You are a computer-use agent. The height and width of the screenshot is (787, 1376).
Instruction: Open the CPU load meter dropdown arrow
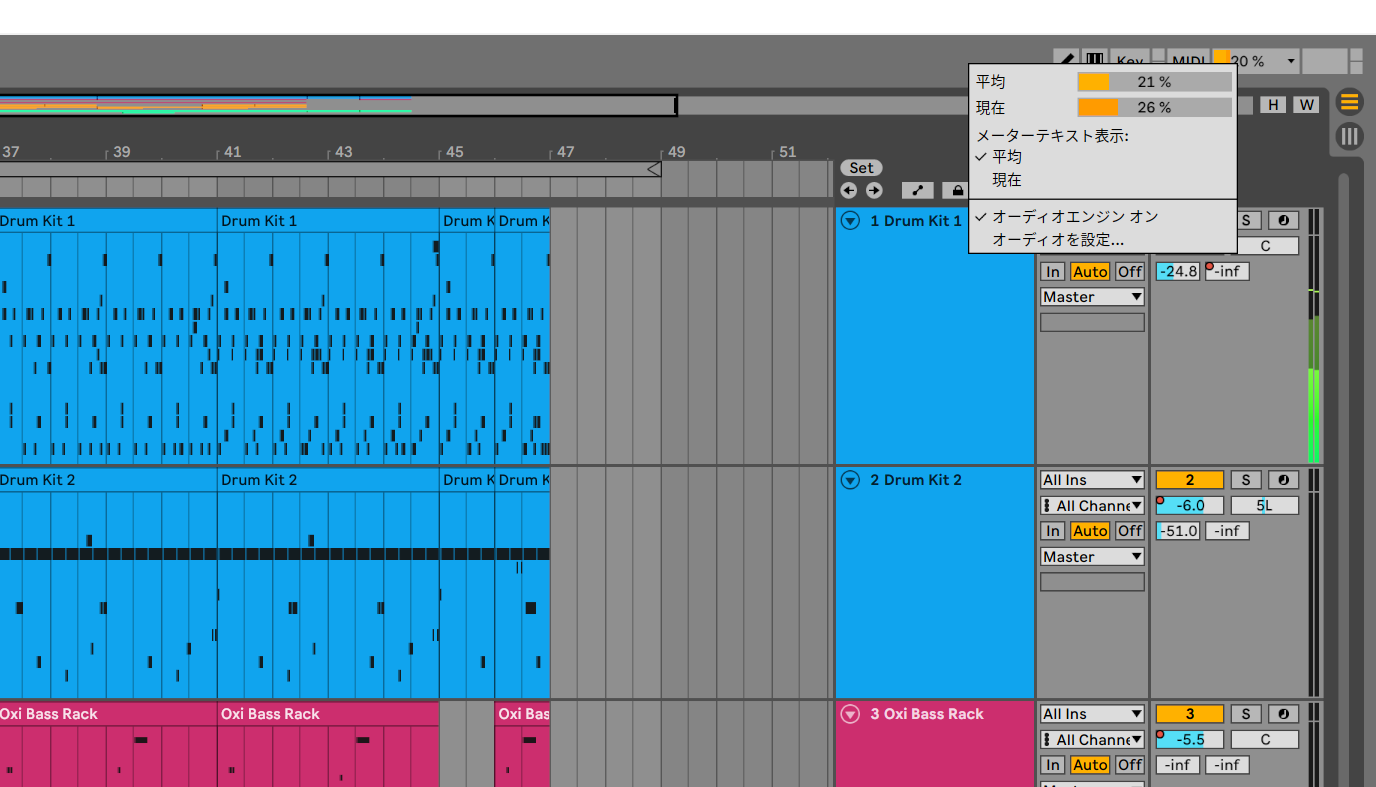[x=1291, y=61]
